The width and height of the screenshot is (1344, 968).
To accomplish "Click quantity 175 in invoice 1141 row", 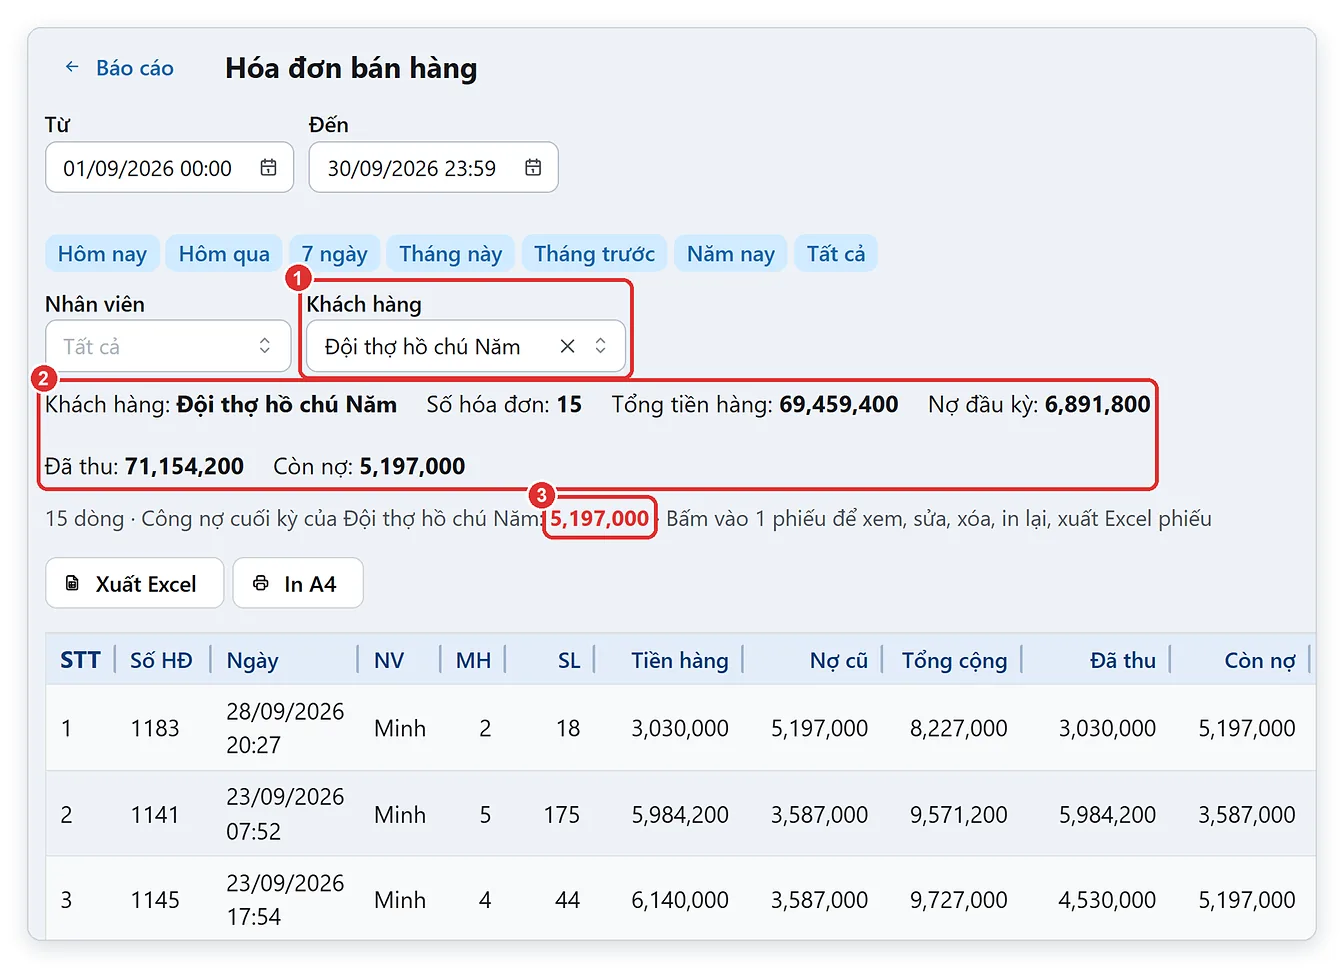I will (x=562, y=815).
